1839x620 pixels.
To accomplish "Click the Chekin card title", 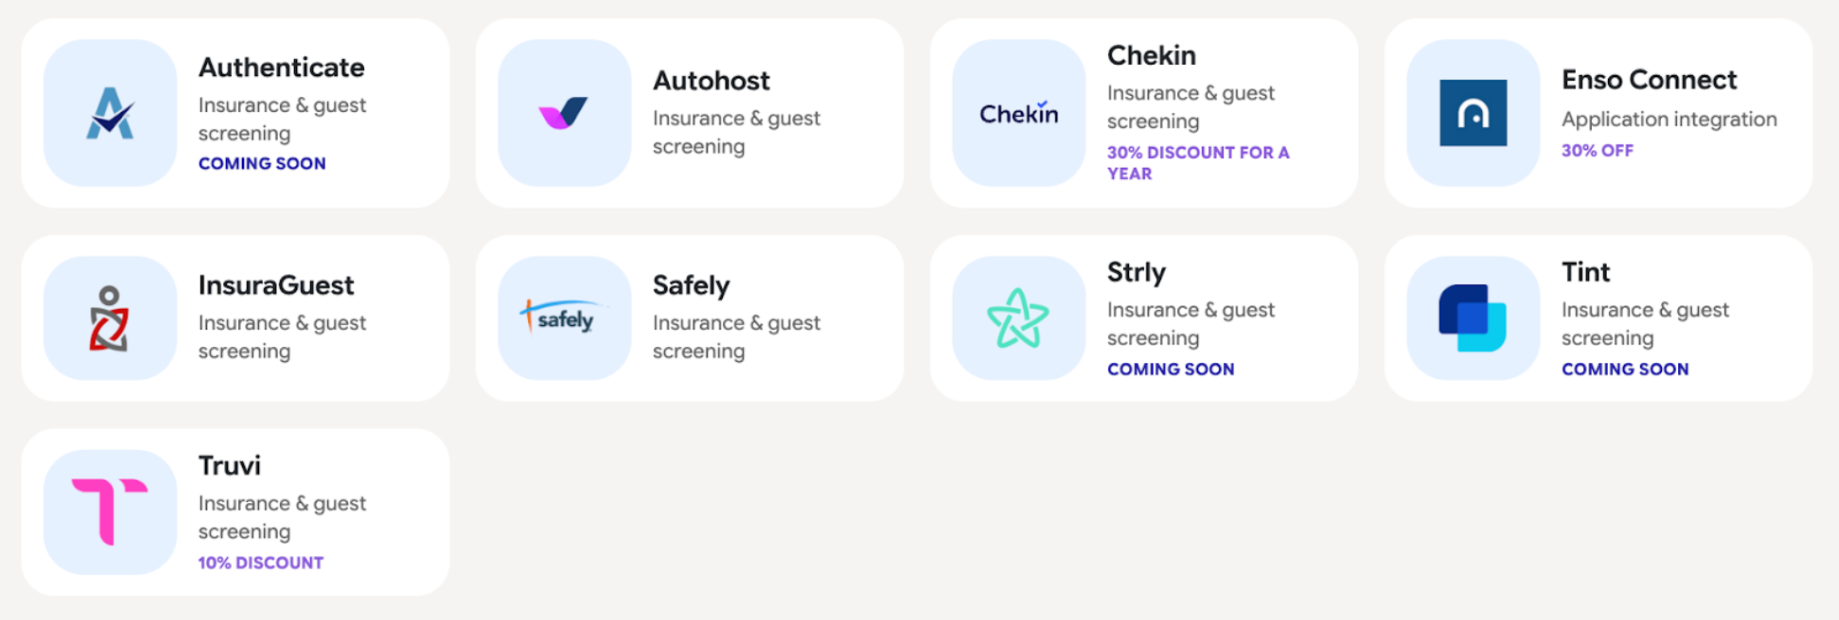I will click(x=1152, y=56).
